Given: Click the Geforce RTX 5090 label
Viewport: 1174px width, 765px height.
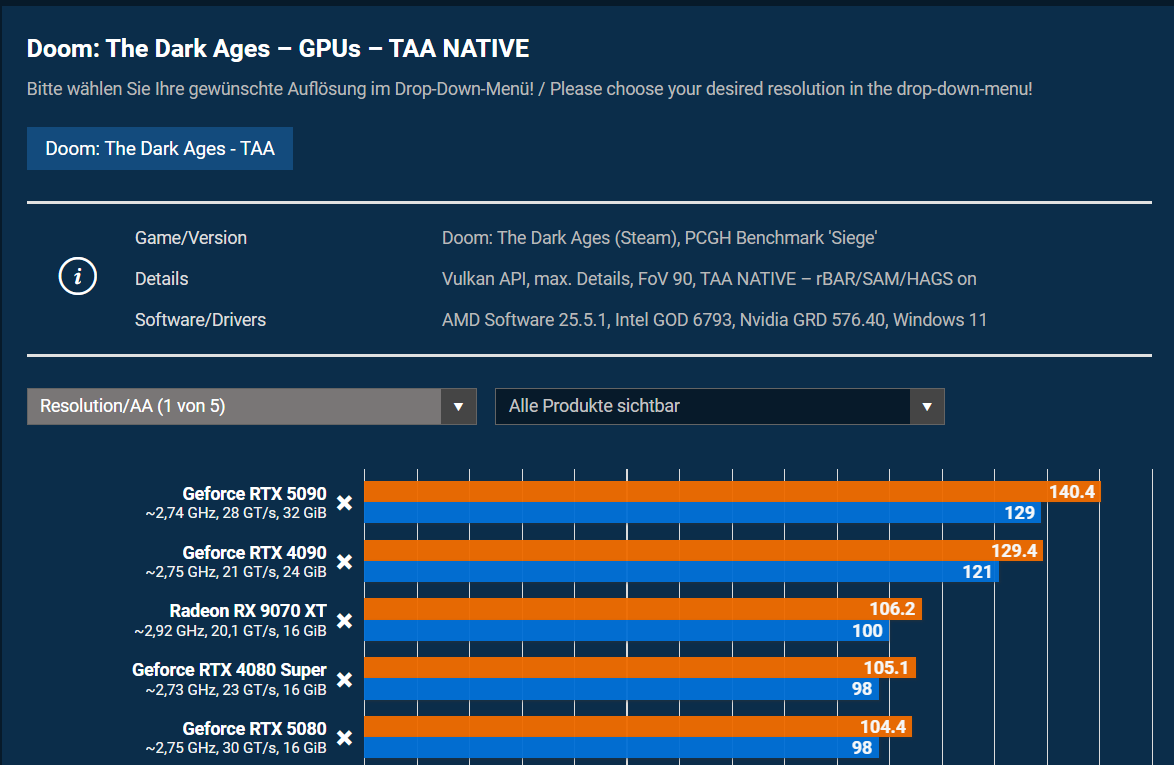Looking at the screenshot, I should tap(255, 493).
